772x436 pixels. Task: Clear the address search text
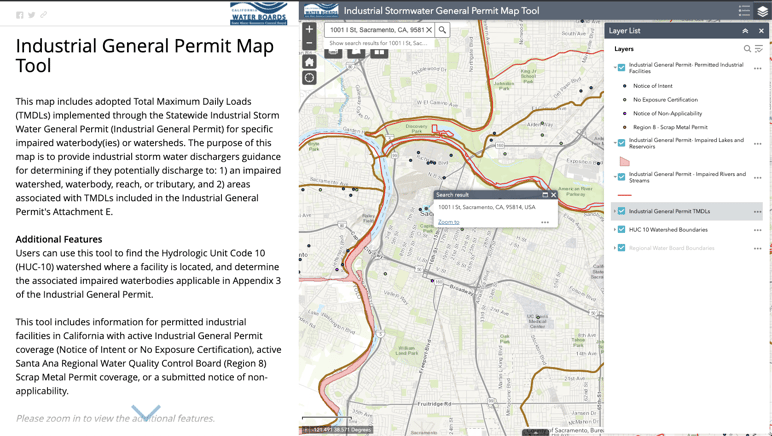(x=429, y=30)
